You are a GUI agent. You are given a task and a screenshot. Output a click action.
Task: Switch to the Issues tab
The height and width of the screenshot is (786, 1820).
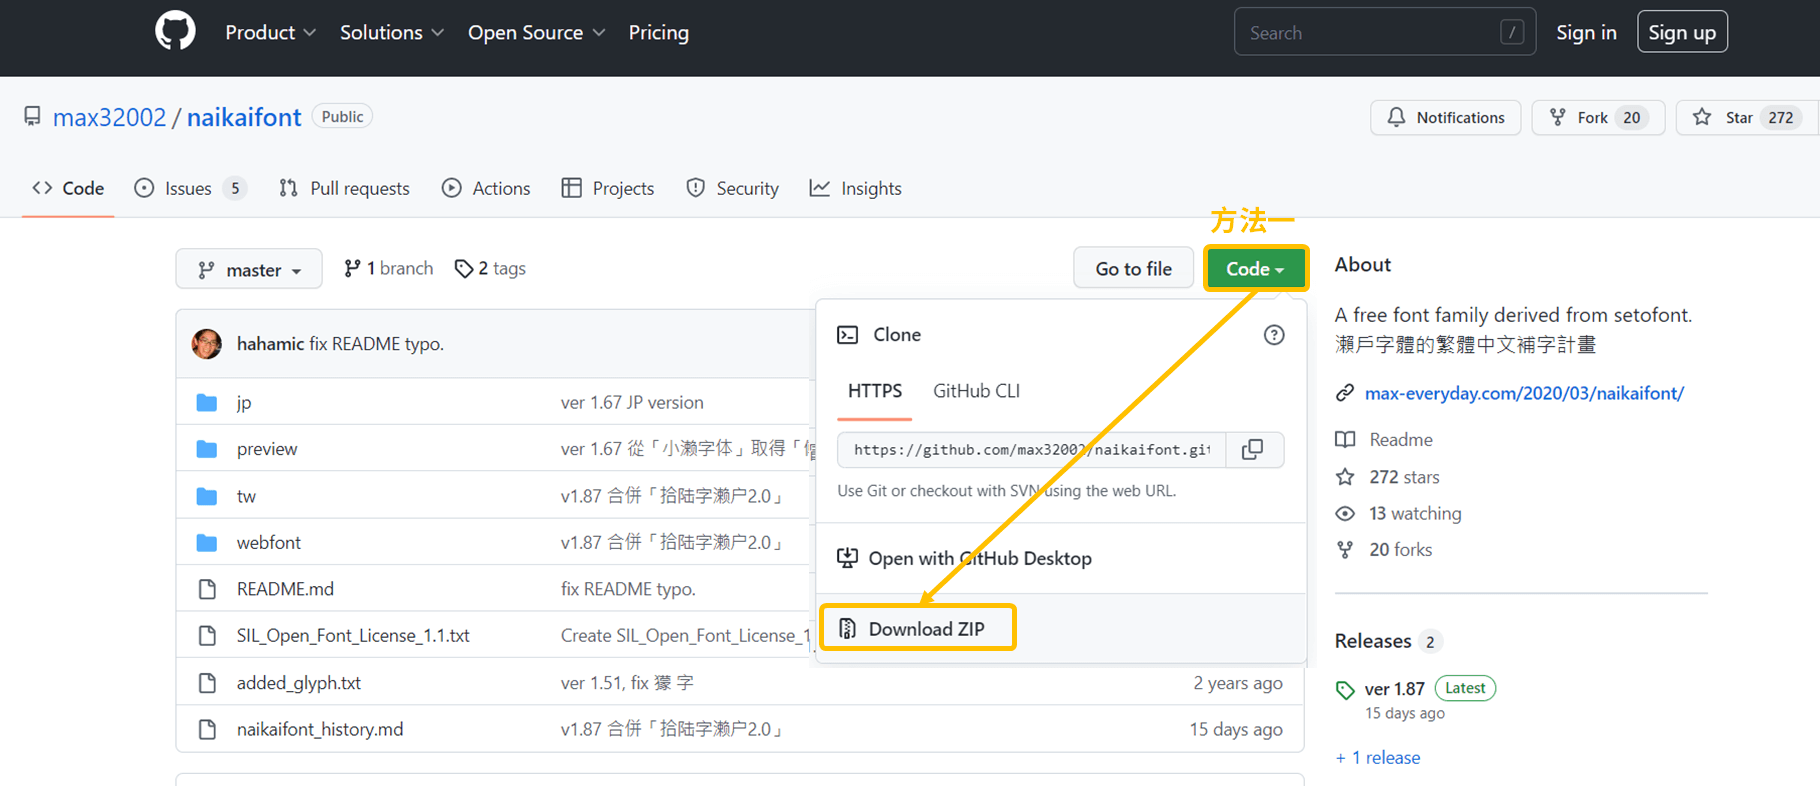[x=190, y=188]
